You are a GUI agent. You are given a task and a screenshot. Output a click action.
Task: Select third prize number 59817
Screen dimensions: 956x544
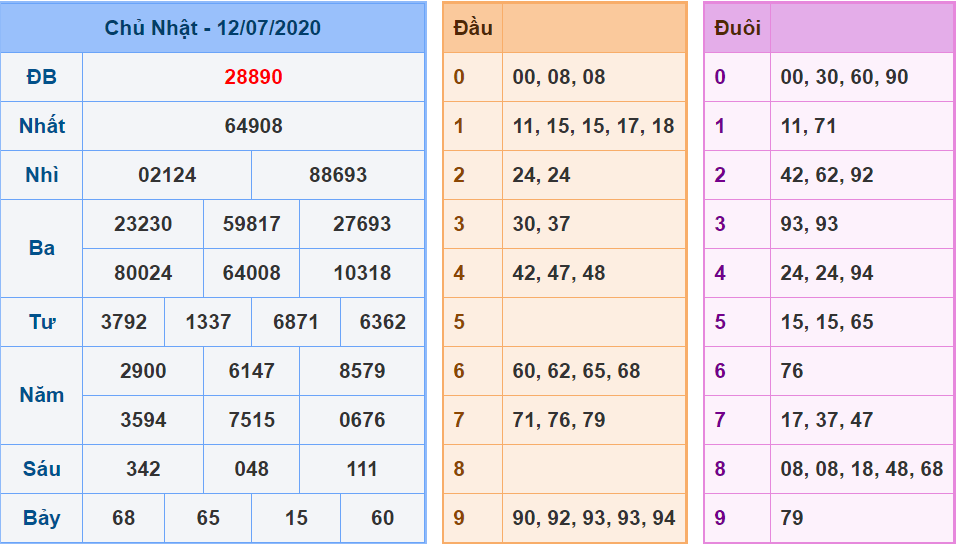[251, 224]
